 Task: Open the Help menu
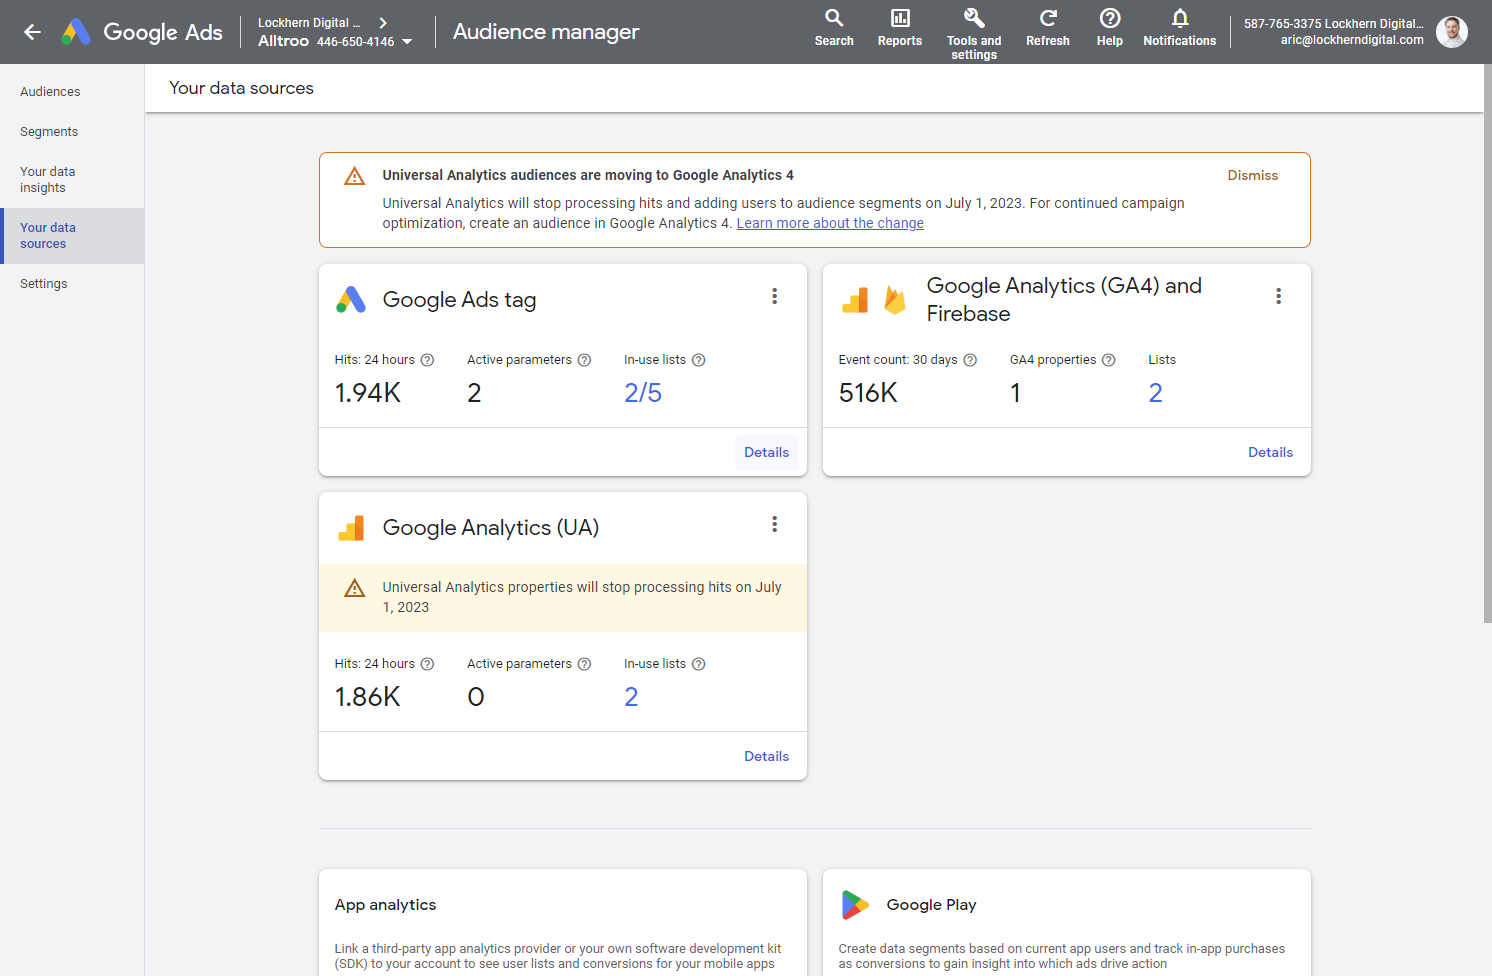pyautogui.click(x=1110, y=28)
